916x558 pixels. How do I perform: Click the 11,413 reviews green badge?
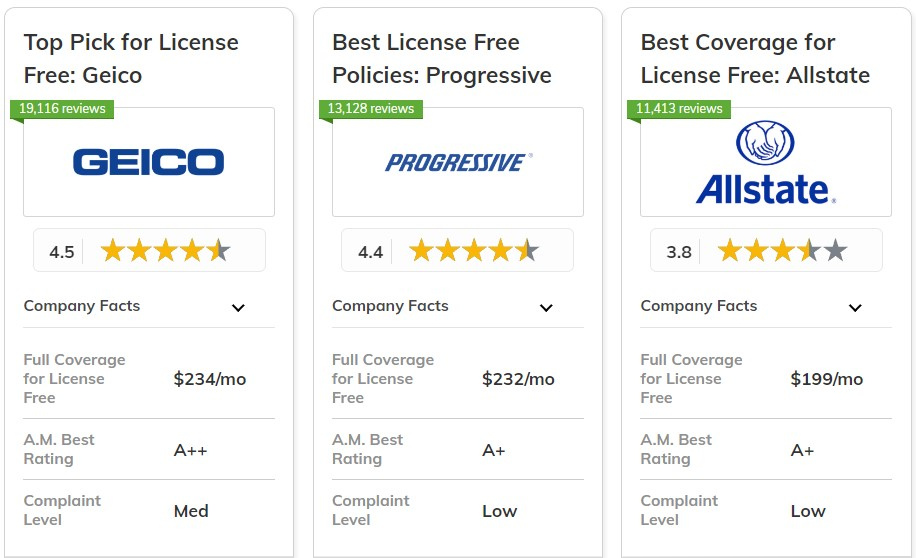[x=679, y=109]
